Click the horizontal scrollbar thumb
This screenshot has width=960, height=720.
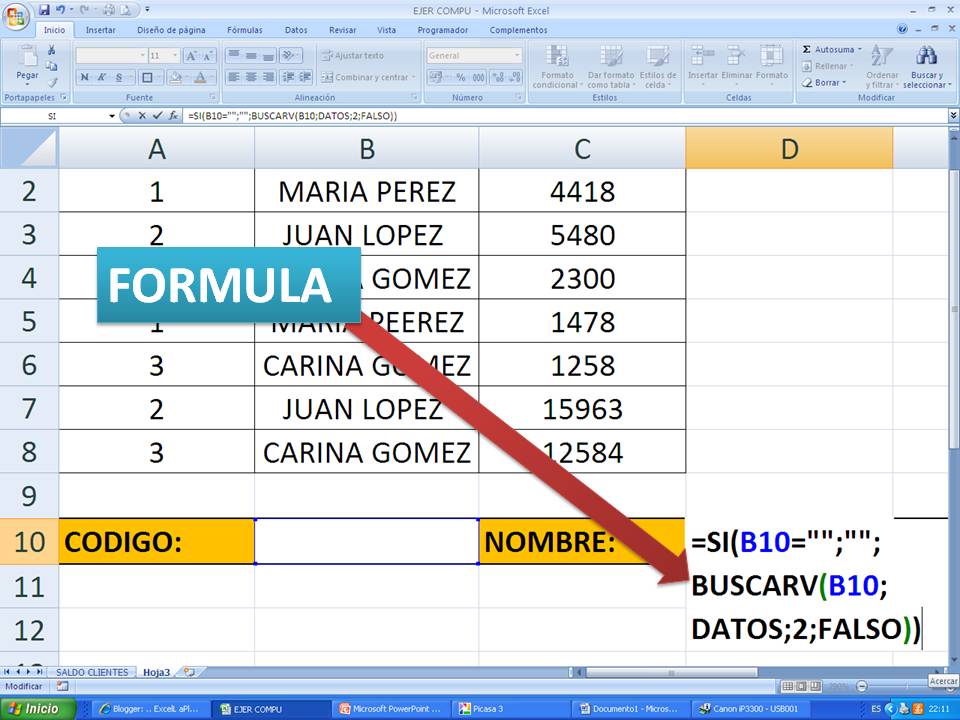coord(671,672)
